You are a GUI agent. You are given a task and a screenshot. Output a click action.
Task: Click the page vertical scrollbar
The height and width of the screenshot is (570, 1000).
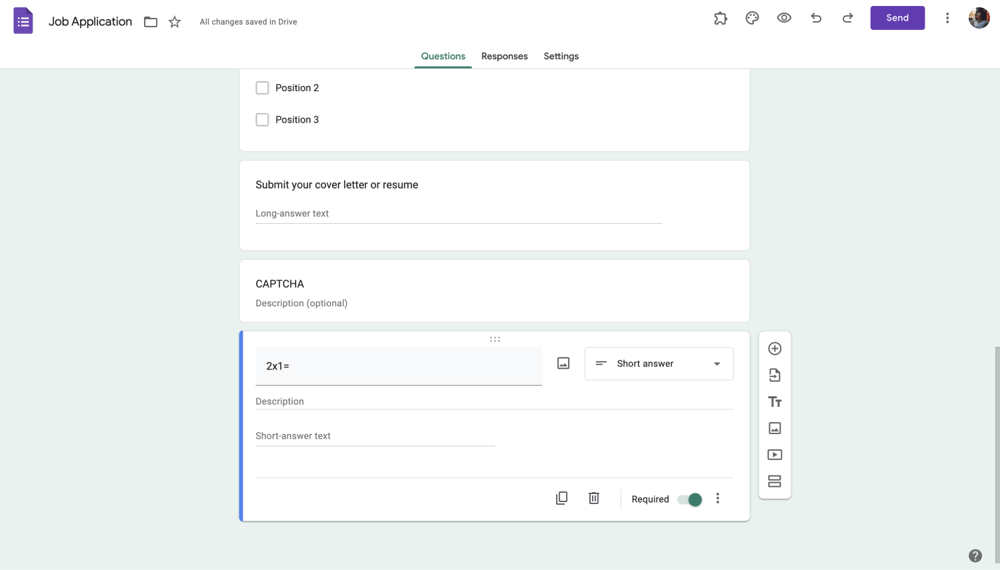(996, 453)
